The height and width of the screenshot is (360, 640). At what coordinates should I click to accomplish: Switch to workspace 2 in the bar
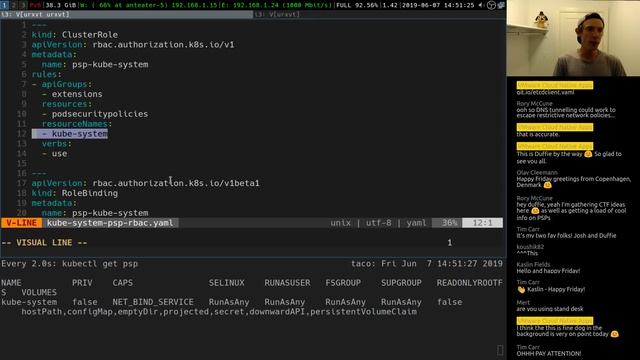[x=13, y=5]
